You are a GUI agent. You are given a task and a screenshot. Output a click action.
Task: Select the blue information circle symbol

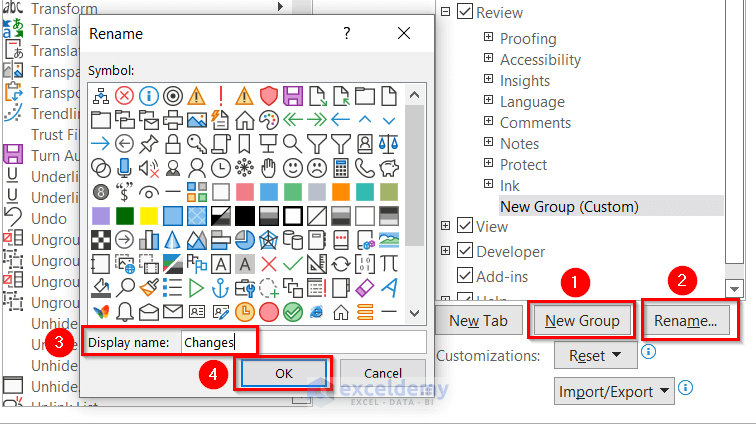click(148, 96)
